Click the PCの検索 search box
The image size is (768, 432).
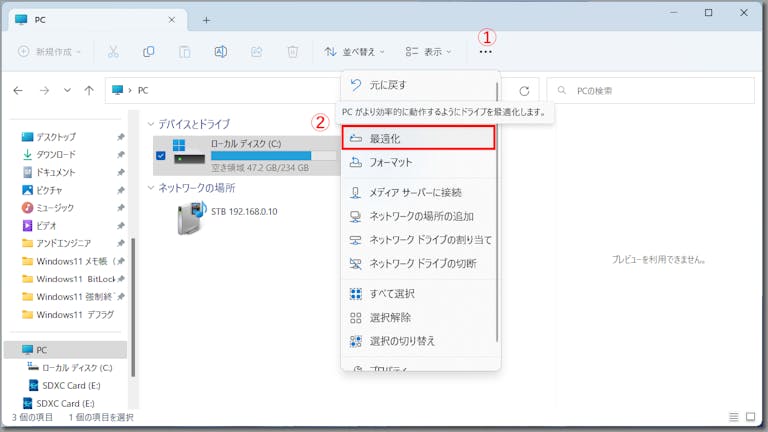650,91
